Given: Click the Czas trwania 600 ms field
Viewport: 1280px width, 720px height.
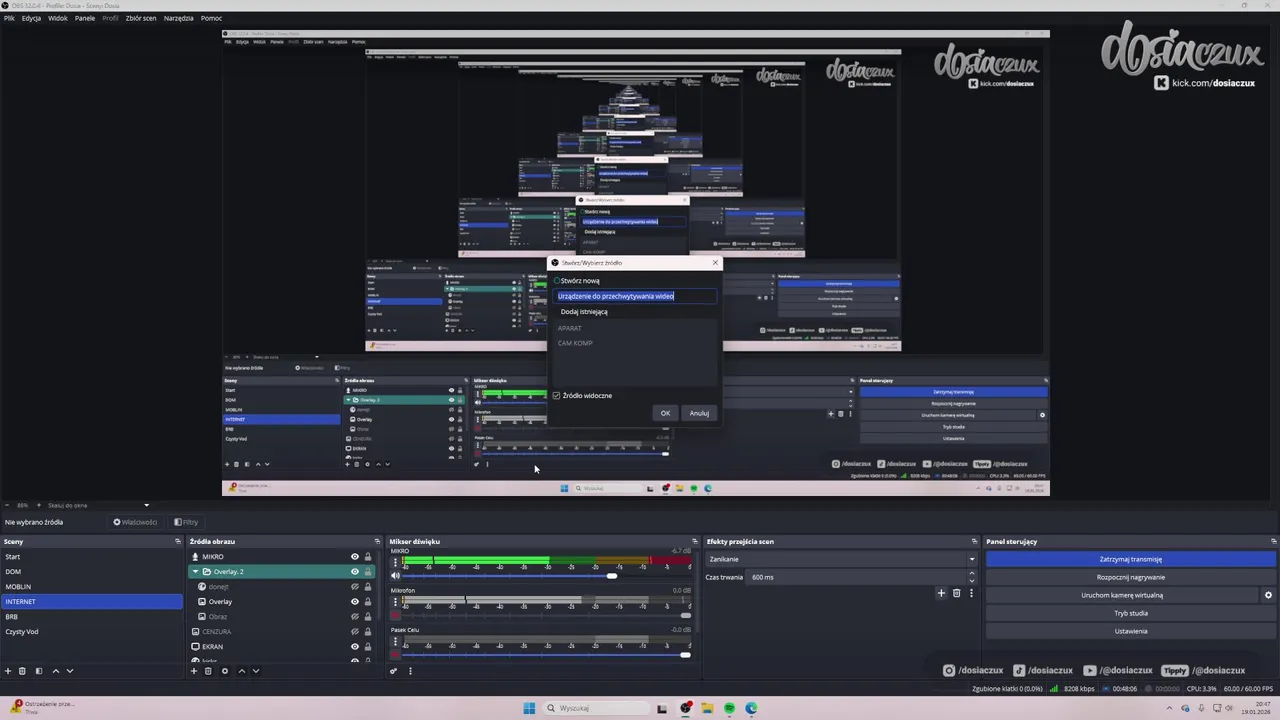Looking at the screenshot, I should pos(856,577).
